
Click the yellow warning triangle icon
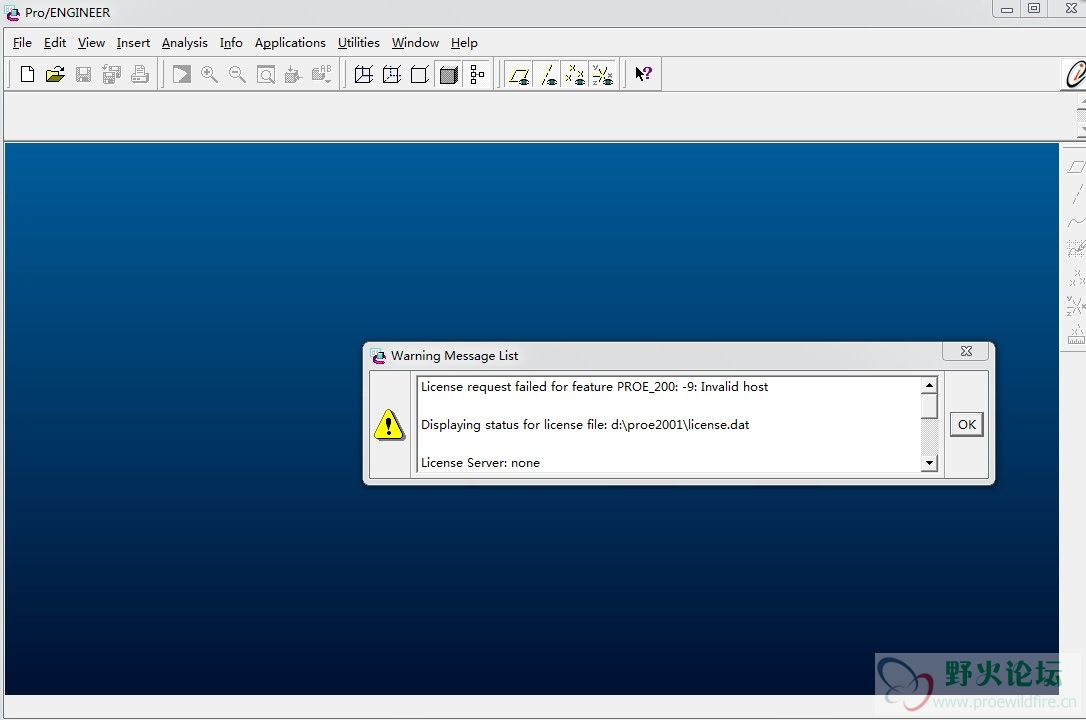pyautogui.click(x=389, y=424)
